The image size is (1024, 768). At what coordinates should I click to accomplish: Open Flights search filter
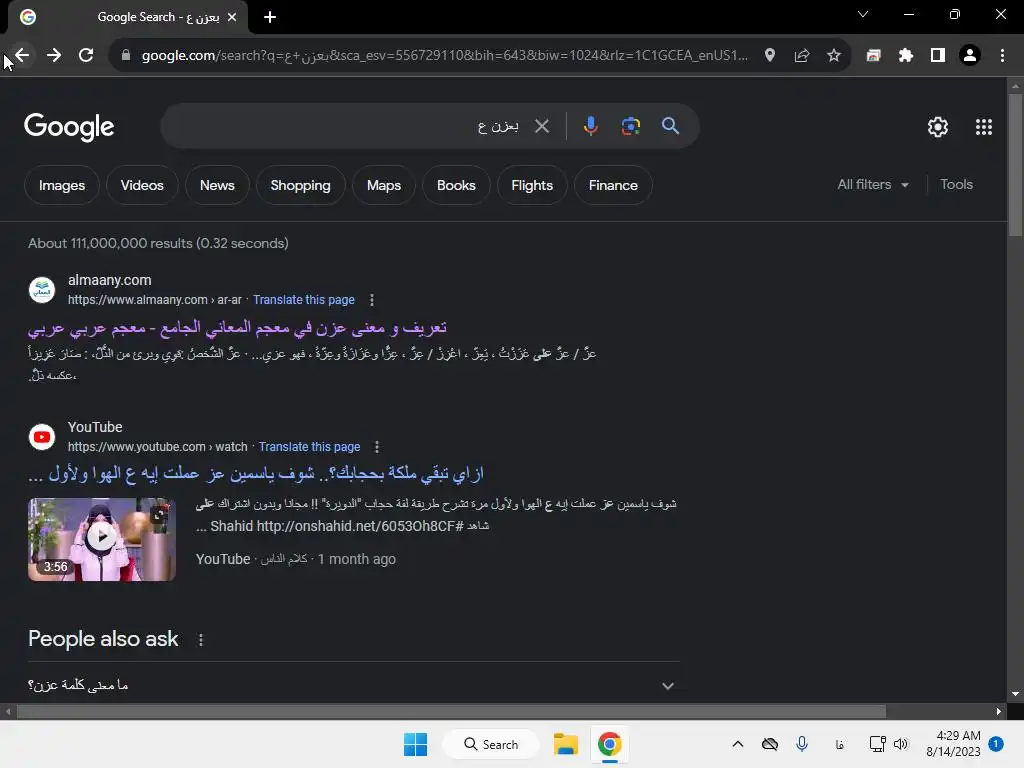(x=532, y=185)
